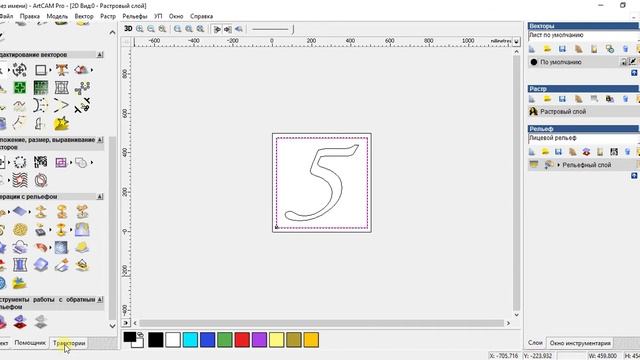Open the green grid pattern tool
Viewport: 640px width, 360px height.
40,87
